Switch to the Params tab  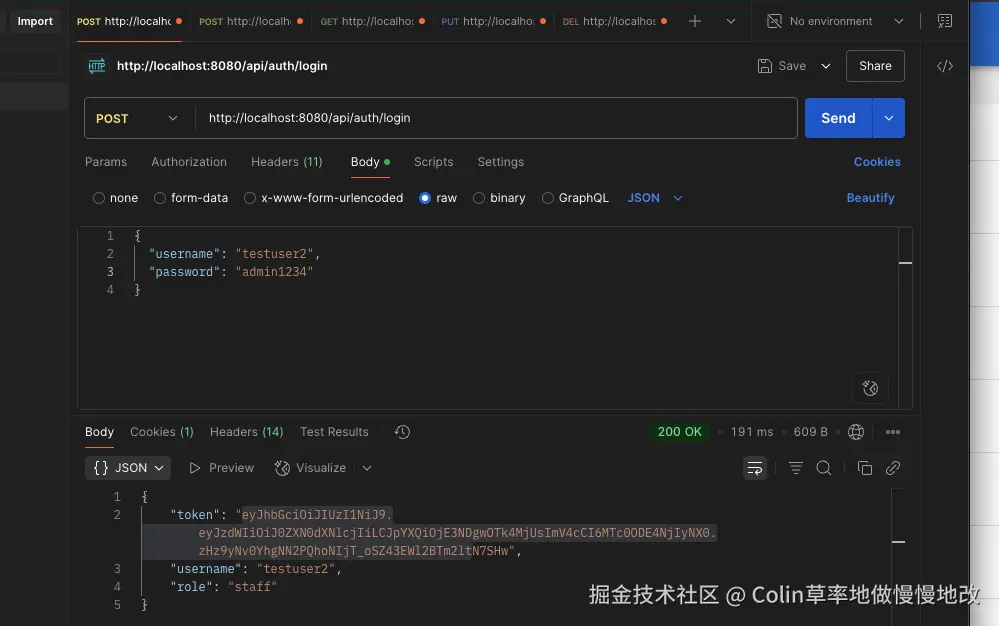click(x=106, y=162)
